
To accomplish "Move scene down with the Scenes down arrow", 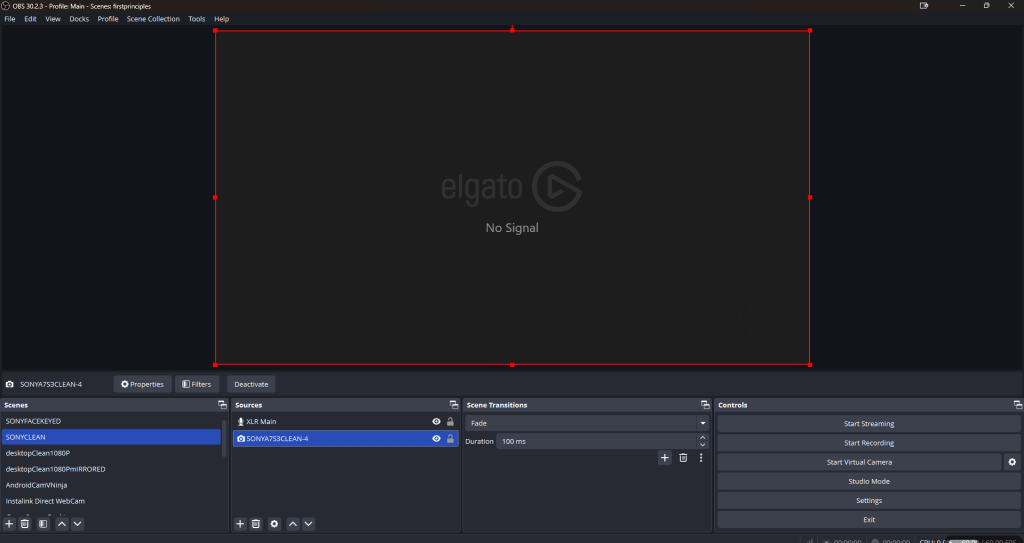I will tap(77, 523).
